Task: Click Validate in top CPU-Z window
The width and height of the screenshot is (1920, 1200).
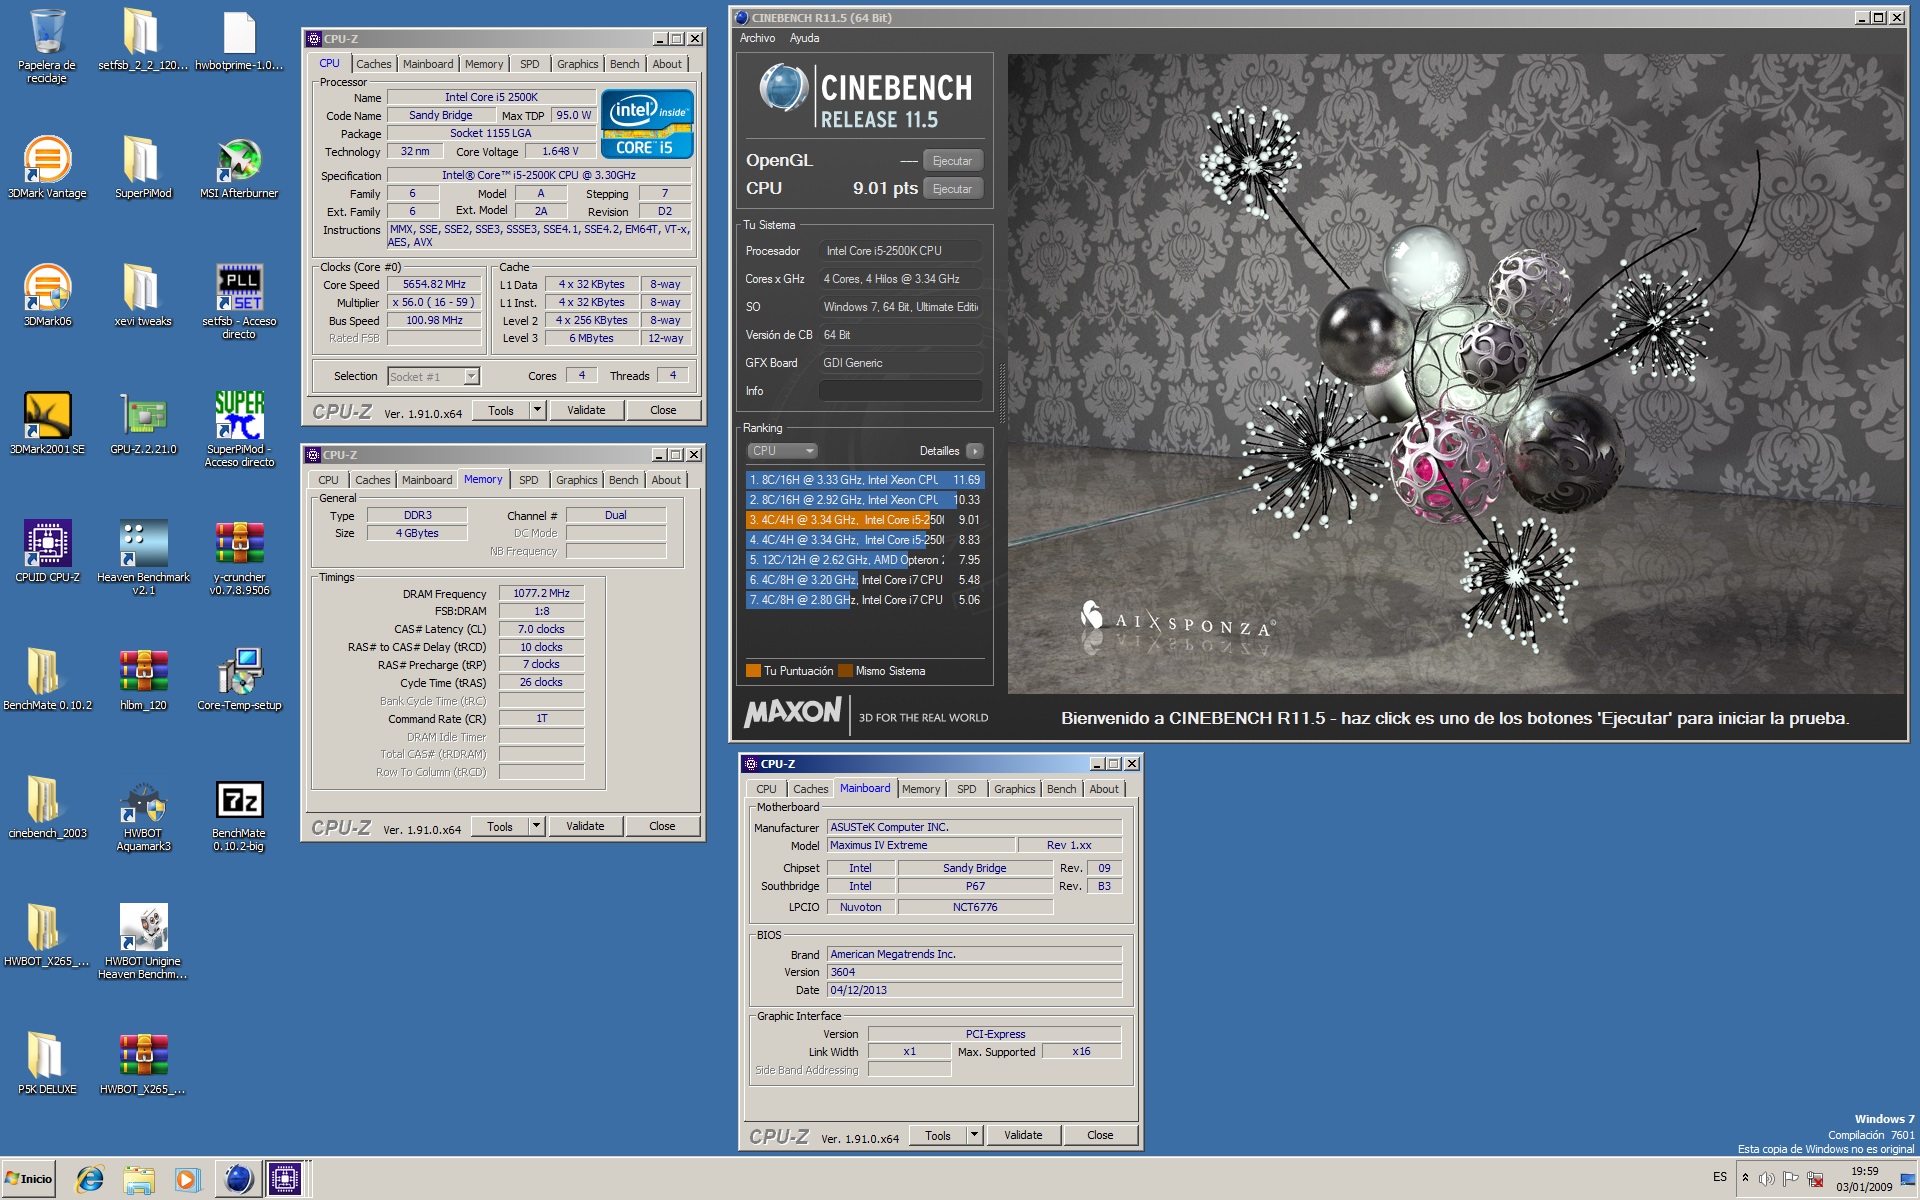Action: [x=586, y=410]
